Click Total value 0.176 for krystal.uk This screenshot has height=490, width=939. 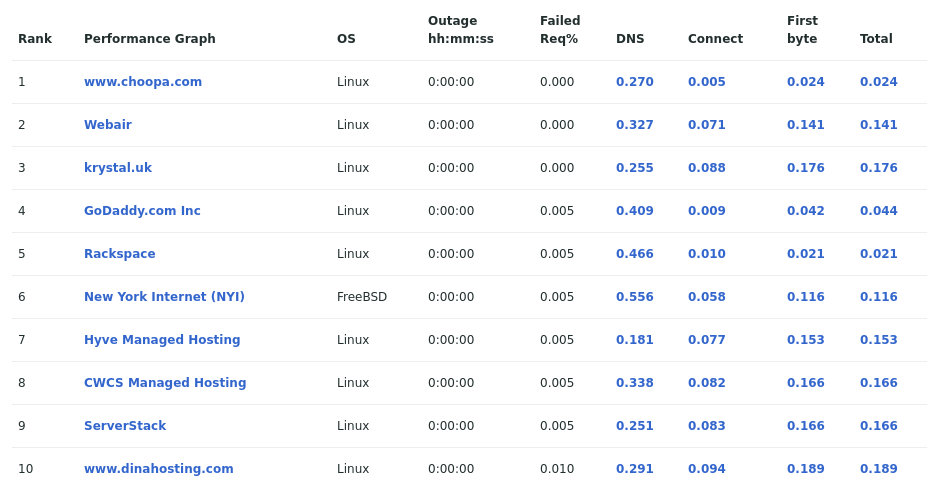[x=879, y=168]
